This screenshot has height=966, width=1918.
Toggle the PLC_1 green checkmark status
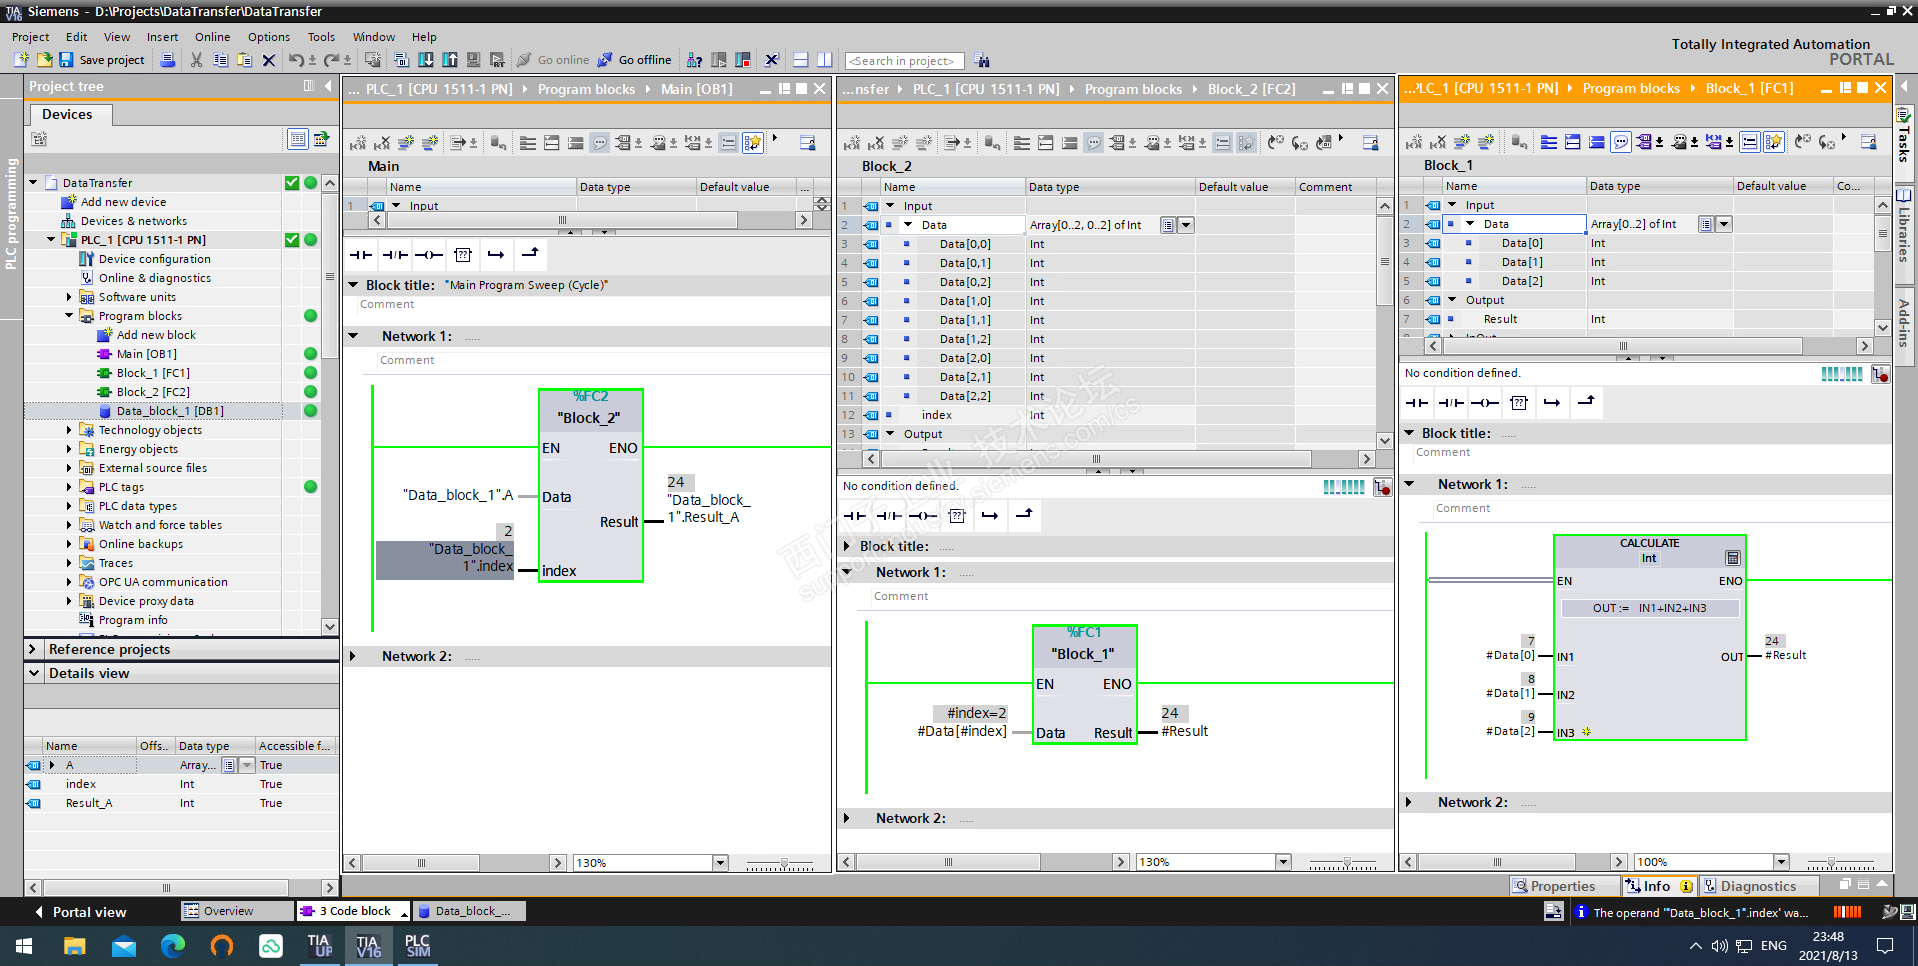pos(292,240)
